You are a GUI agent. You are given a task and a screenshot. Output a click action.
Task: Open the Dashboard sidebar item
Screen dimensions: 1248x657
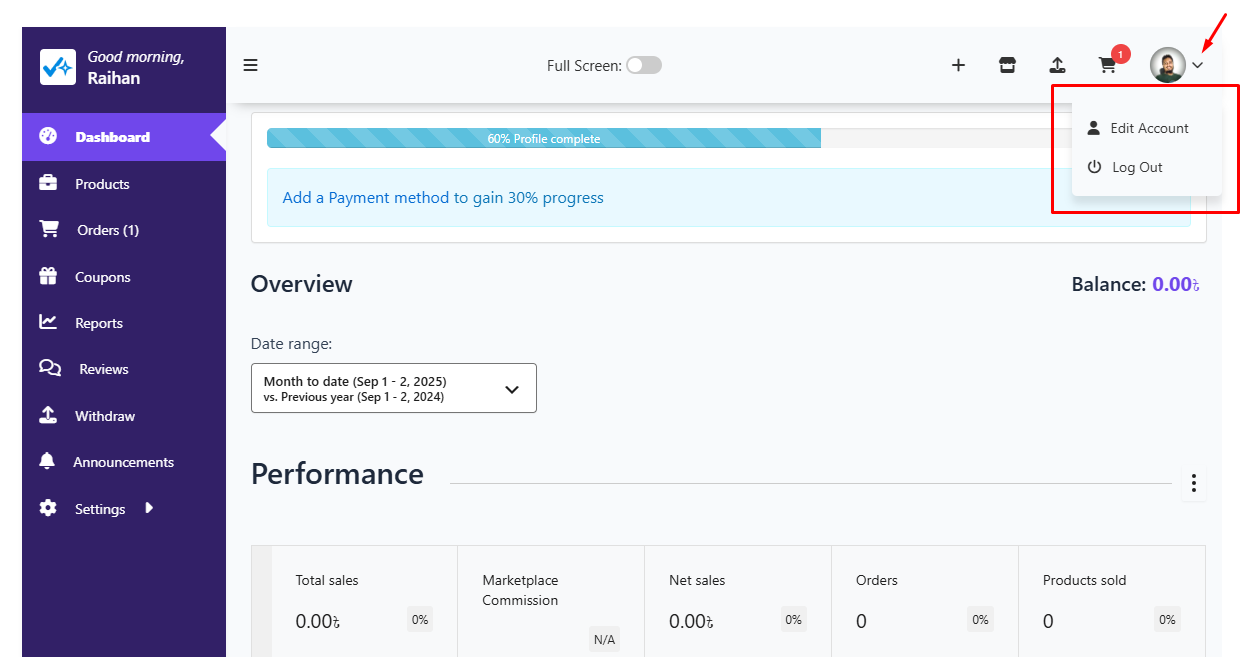124,137
